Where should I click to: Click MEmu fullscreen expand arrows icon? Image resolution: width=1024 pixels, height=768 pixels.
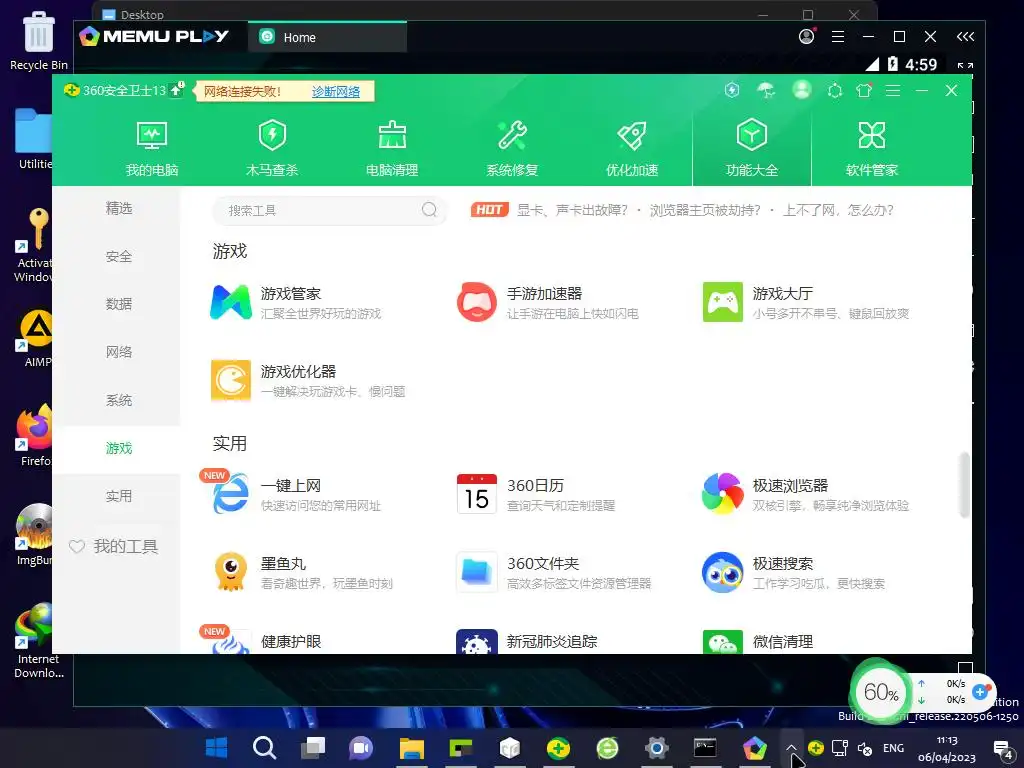pos(965,65)
